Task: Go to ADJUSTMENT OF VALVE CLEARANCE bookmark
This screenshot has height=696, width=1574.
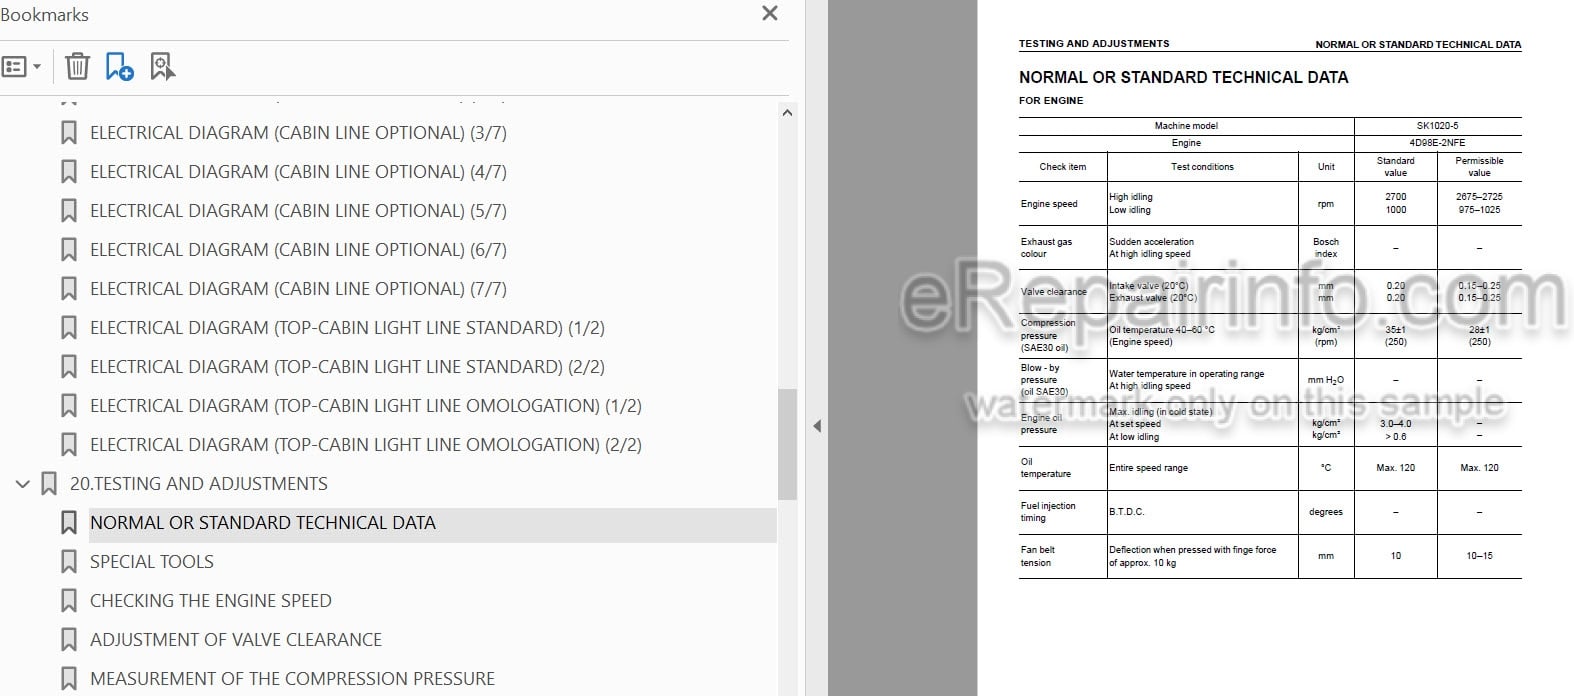Action: [236, 640]
